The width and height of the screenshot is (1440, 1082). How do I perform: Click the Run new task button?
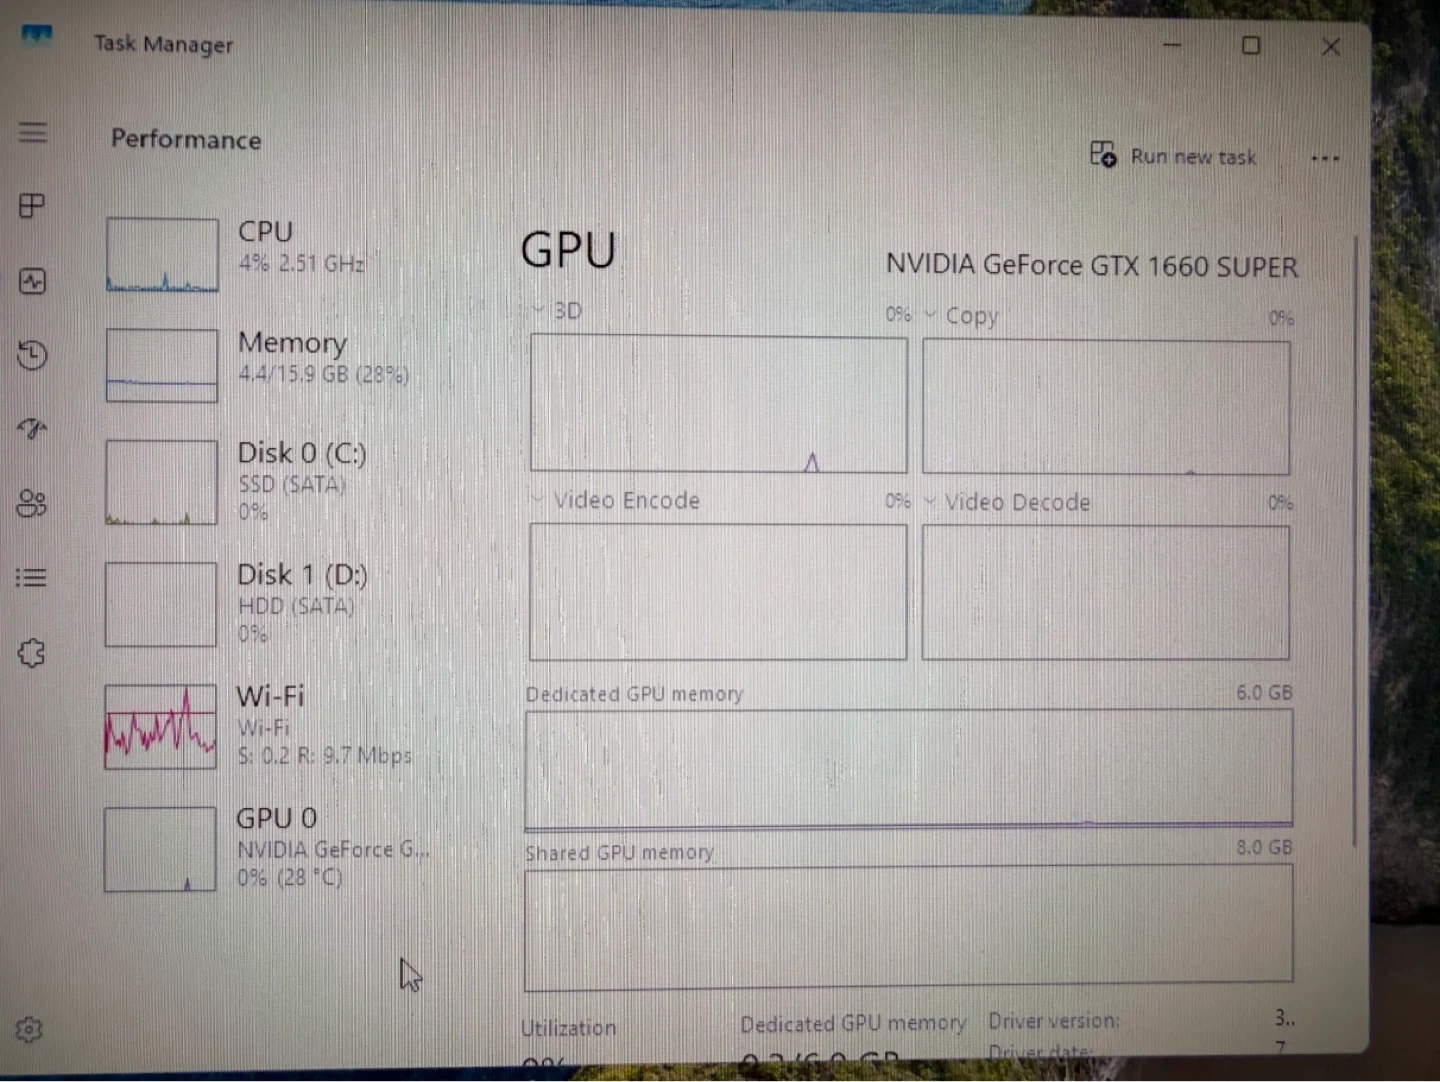(1174, 156)
